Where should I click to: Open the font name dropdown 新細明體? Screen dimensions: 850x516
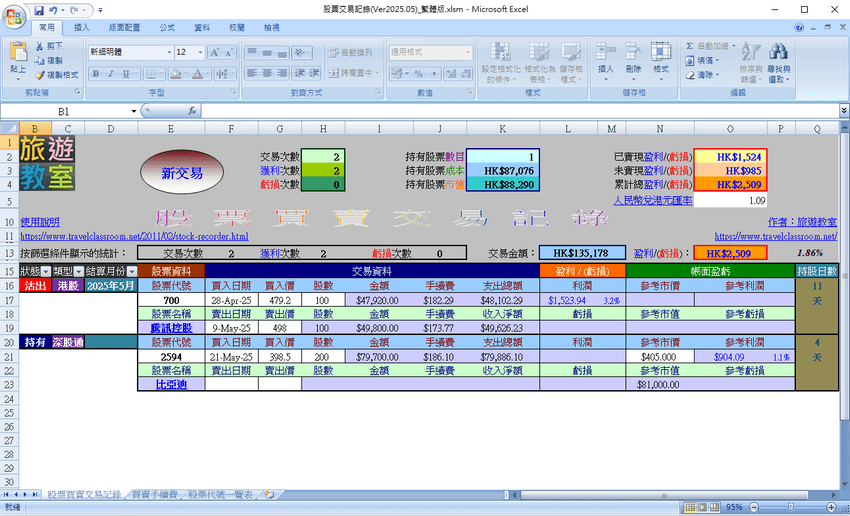(168, 53)
